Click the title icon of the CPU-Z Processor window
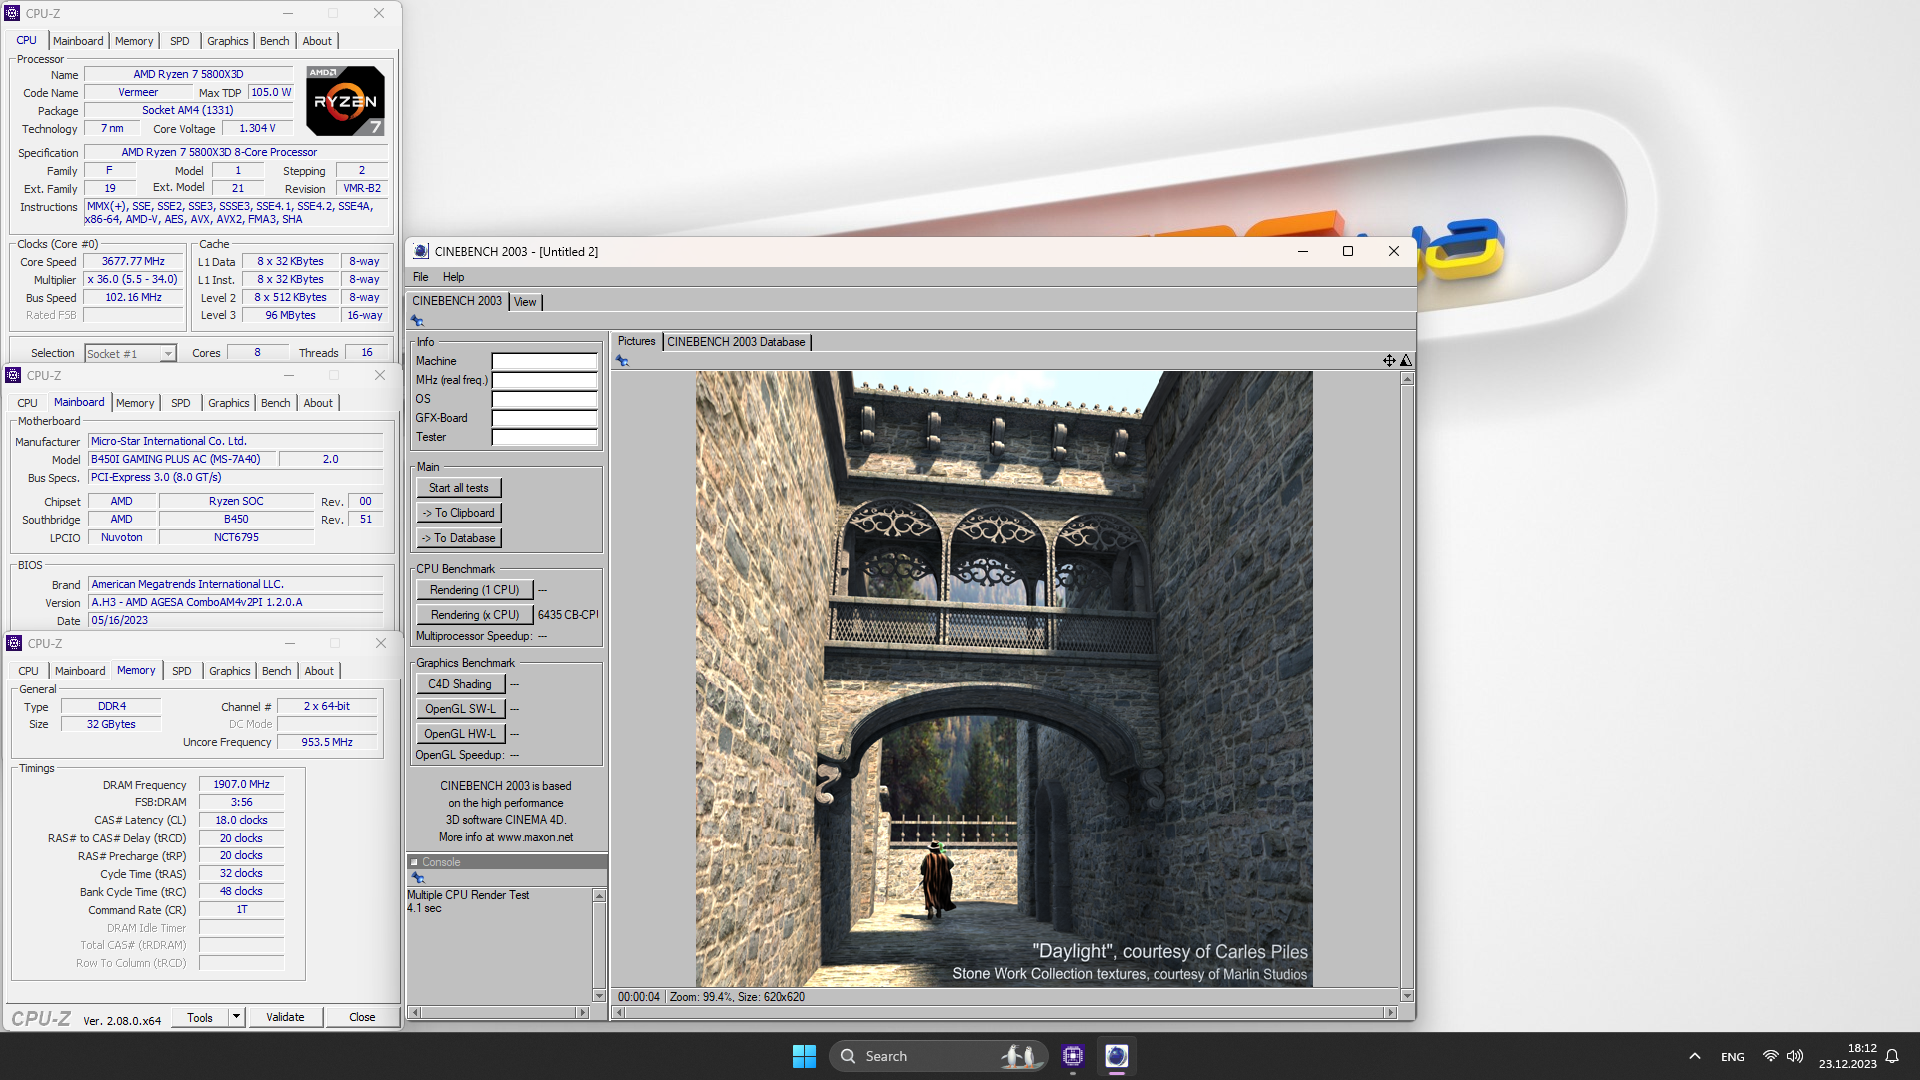This screenshot has height=1080, width=1920. click(12, 13)
